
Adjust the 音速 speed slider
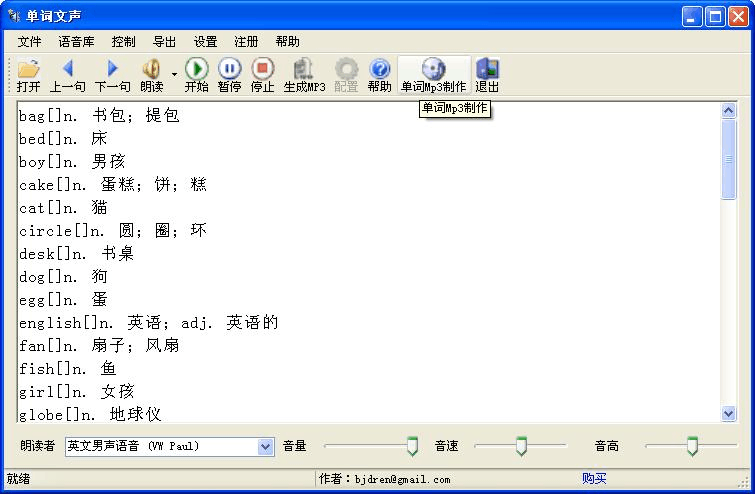521,446
